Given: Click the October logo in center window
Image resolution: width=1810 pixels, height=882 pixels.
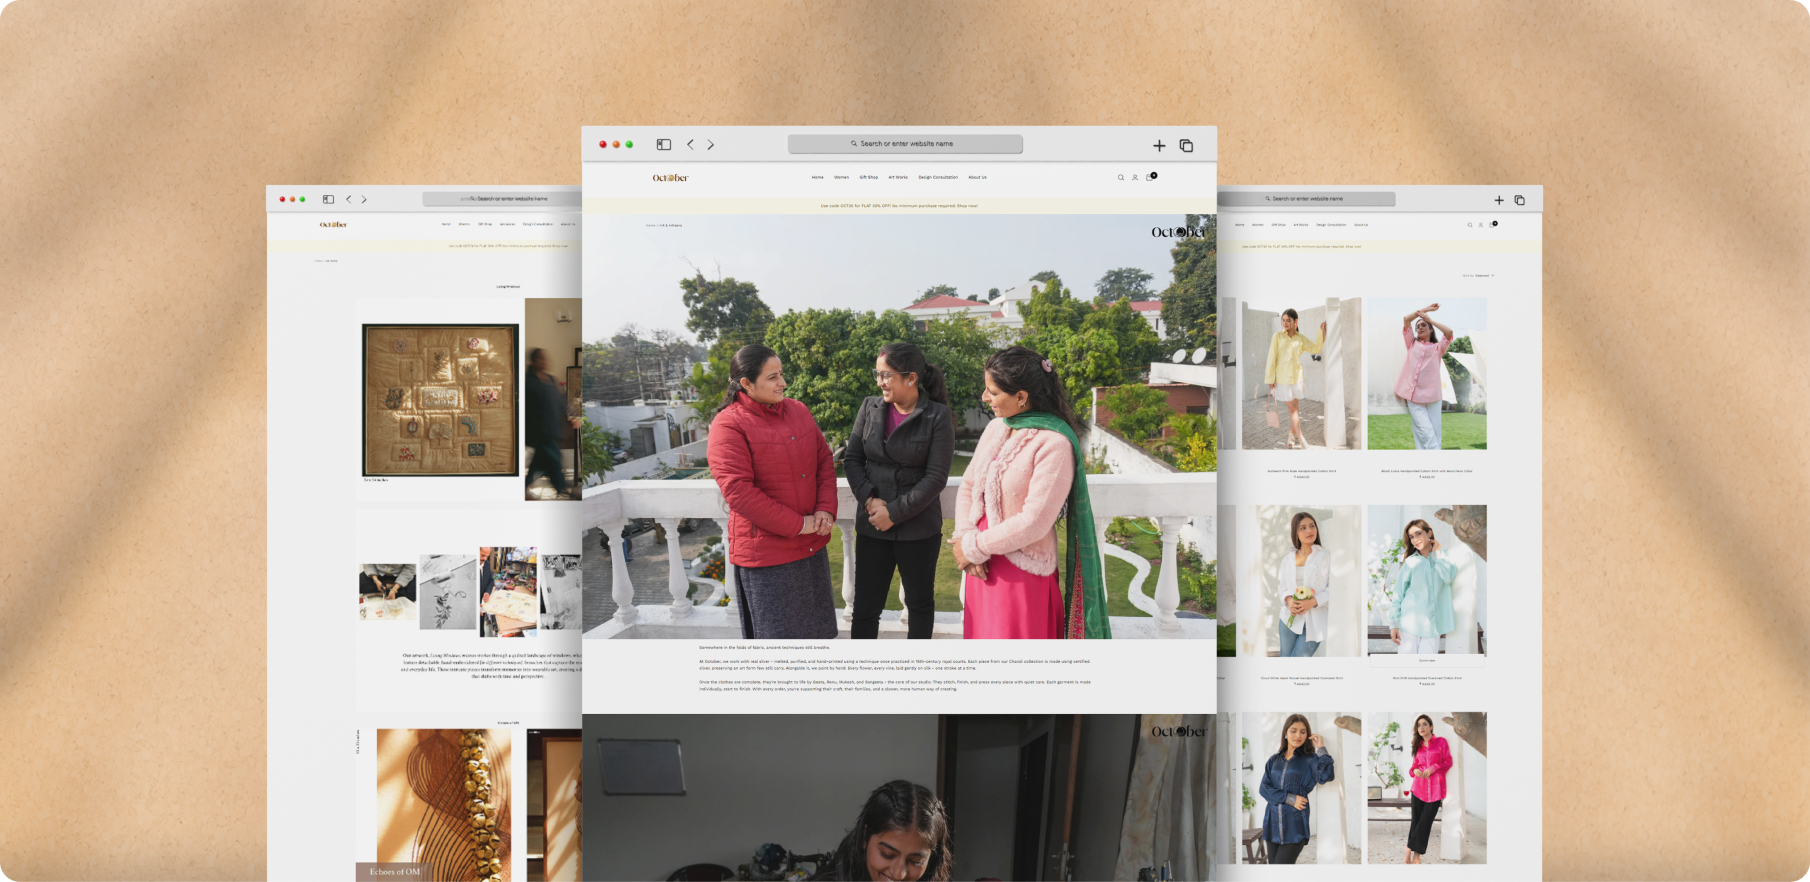Looking at the screenshot, I should pos(670,178).
